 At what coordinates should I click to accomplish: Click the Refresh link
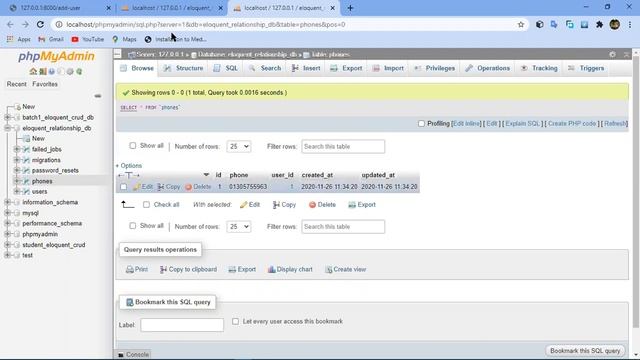[x=615, y=123]
